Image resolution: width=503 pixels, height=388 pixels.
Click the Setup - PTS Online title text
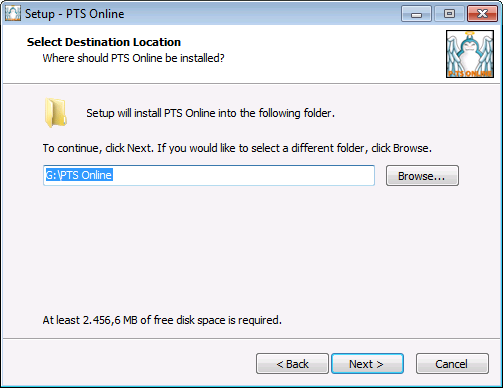click(75, 14)
